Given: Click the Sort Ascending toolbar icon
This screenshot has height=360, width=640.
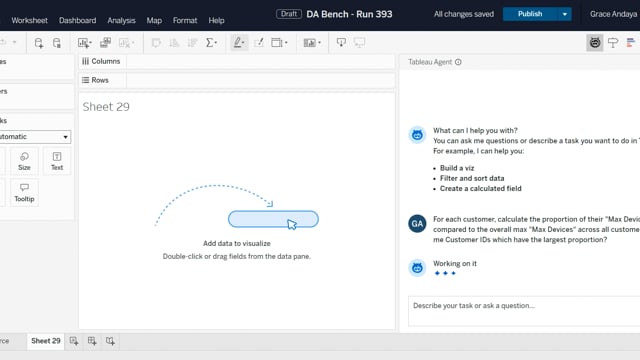Looking at the screenshot, I should (174, 43).
